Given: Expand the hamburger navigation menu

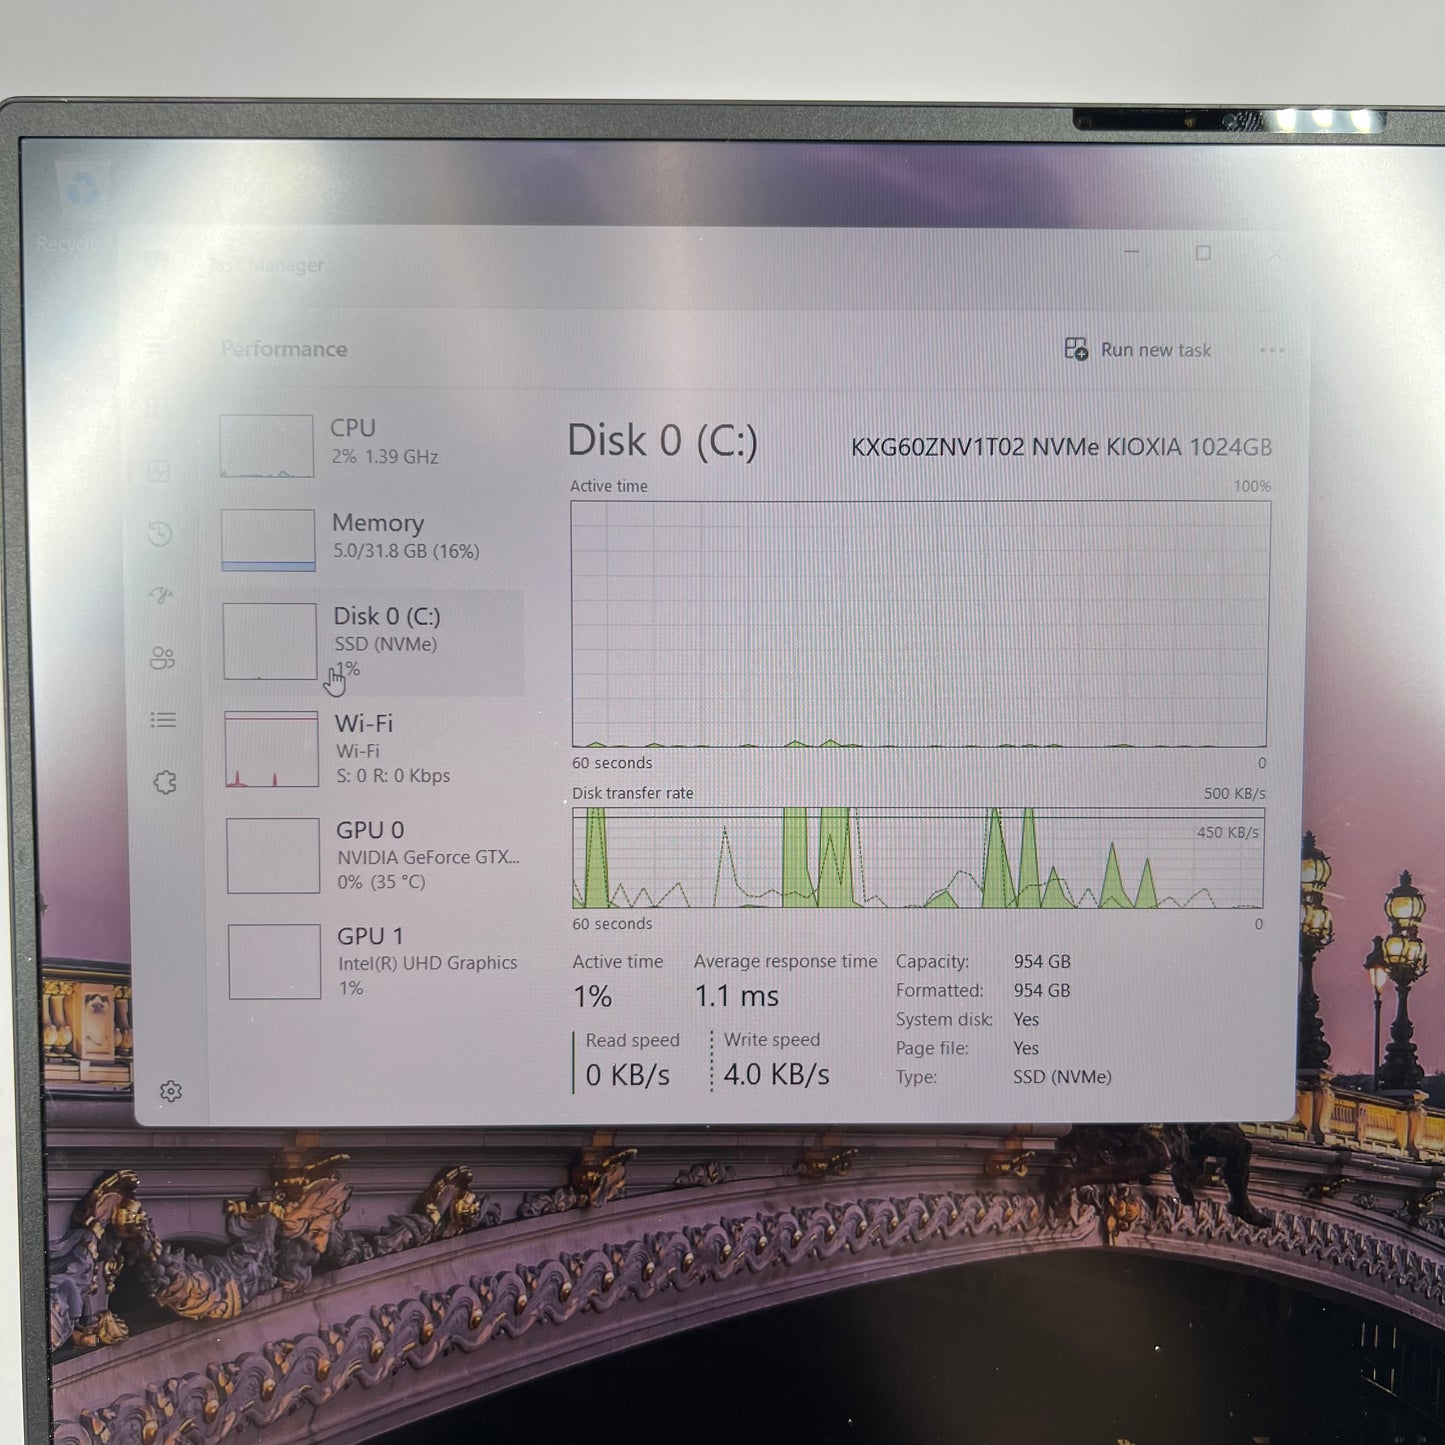Looking at the screenshot, I should tap(155, 349).
